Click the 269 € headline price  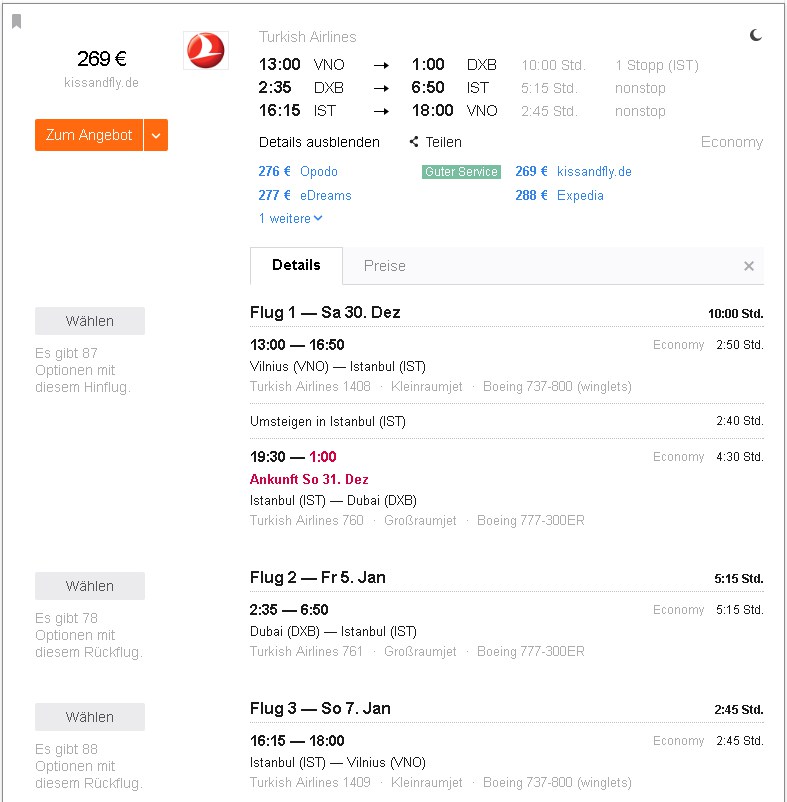102,58
